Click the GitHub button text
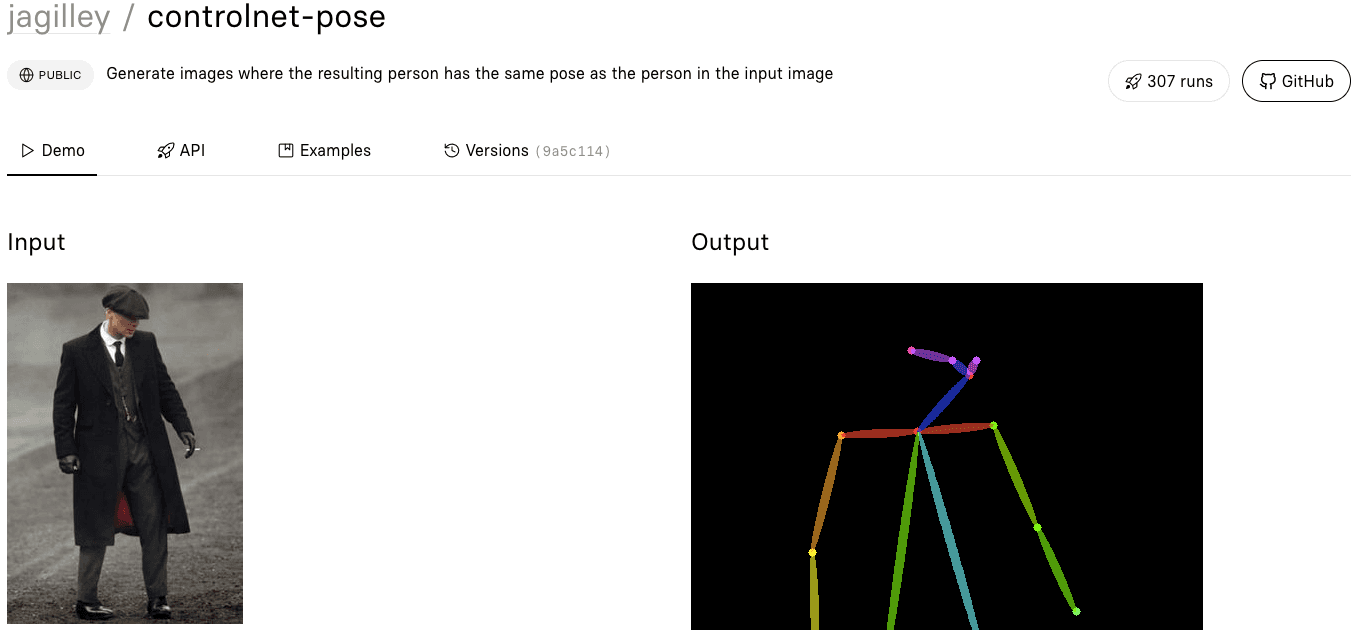Viewport: 1370px width, 630px height. (1308, 82)
